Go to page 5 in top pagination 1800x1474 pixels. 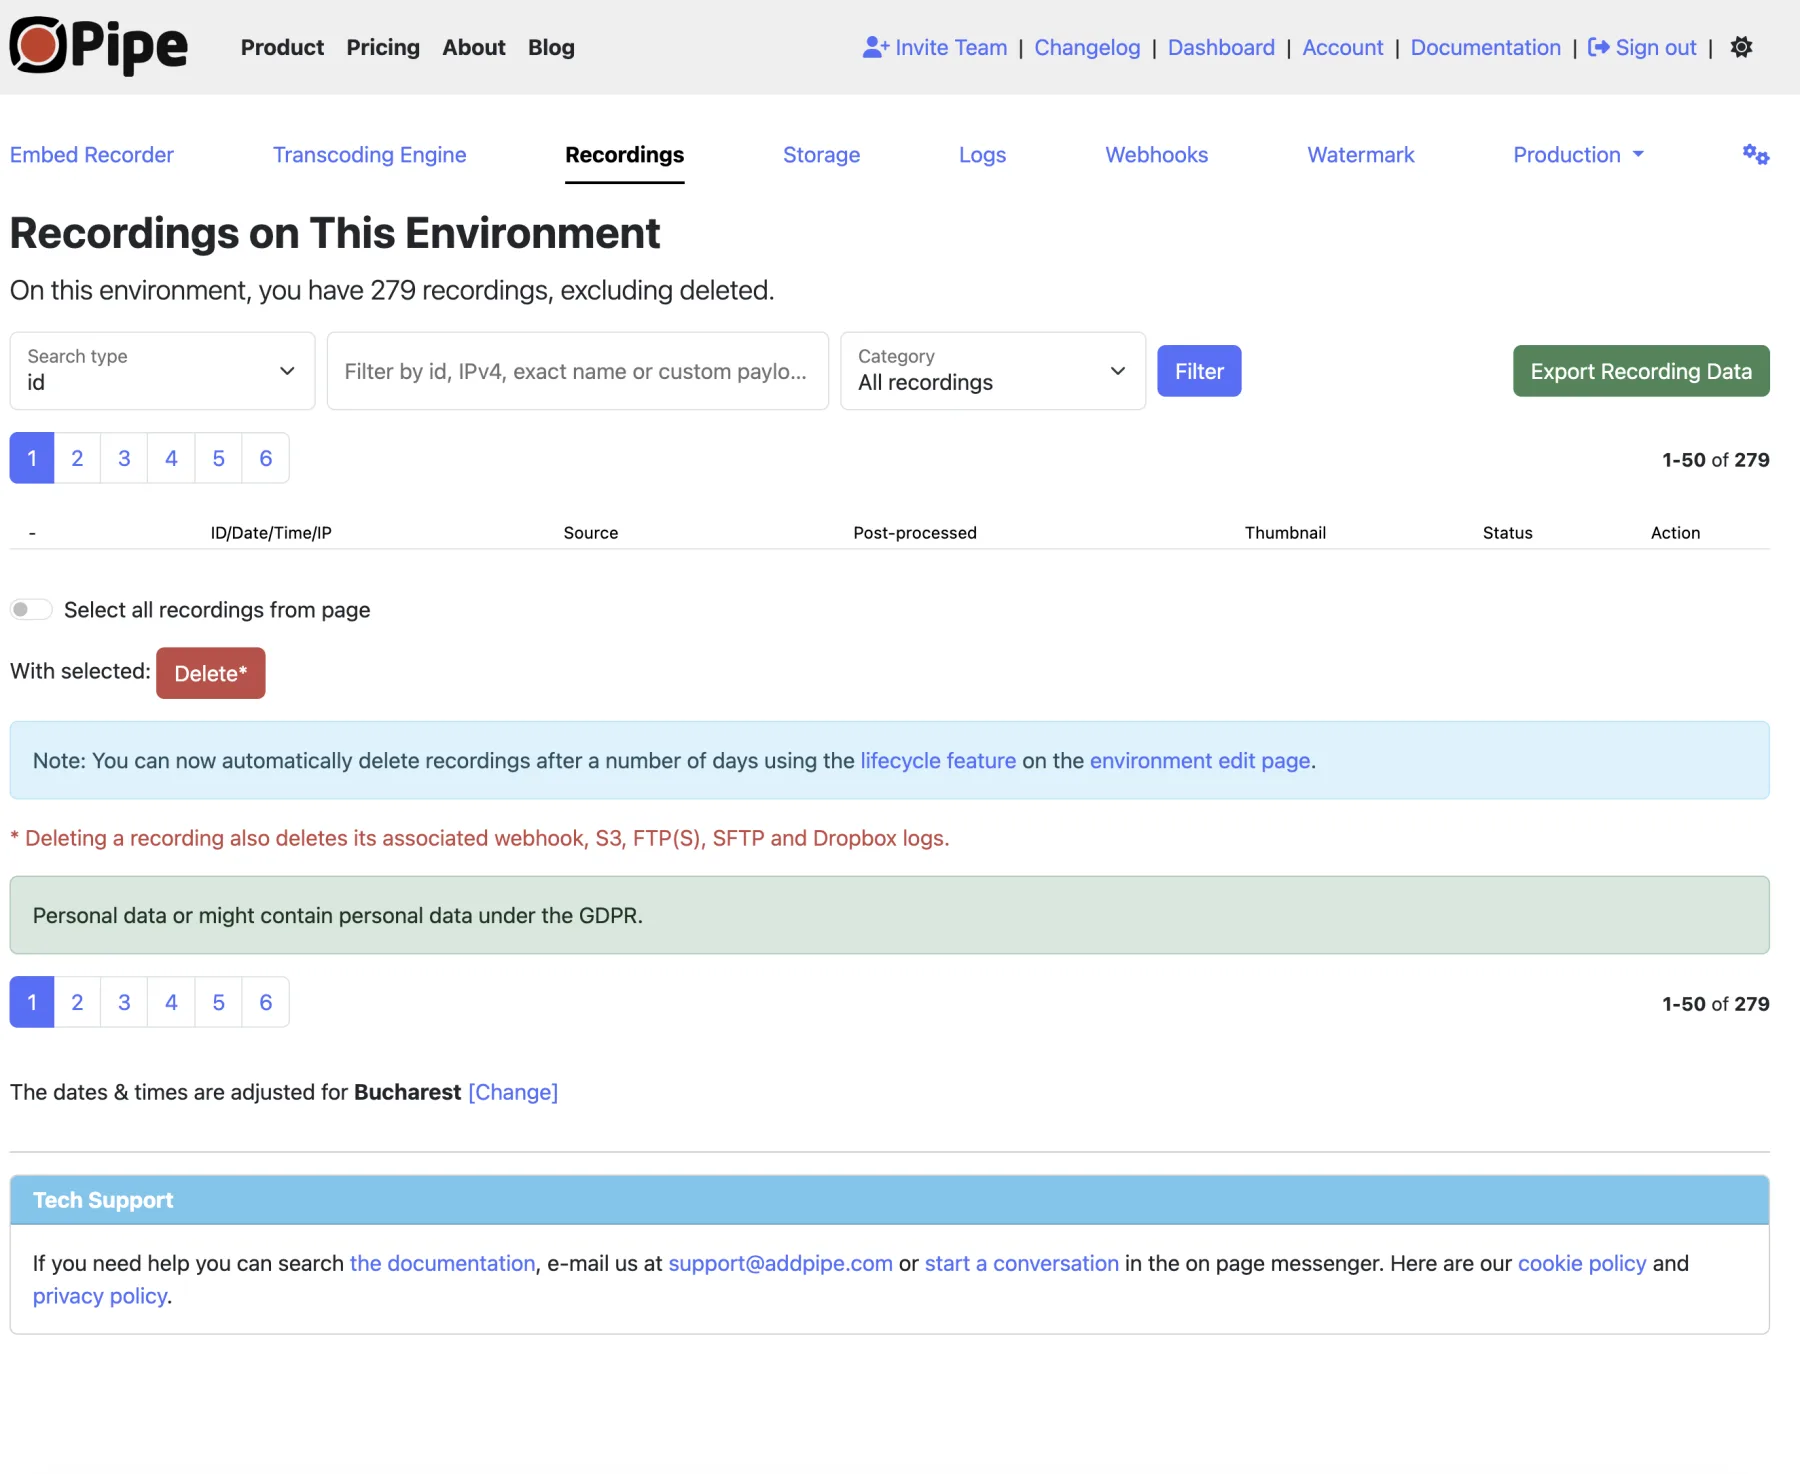[218, 458]
